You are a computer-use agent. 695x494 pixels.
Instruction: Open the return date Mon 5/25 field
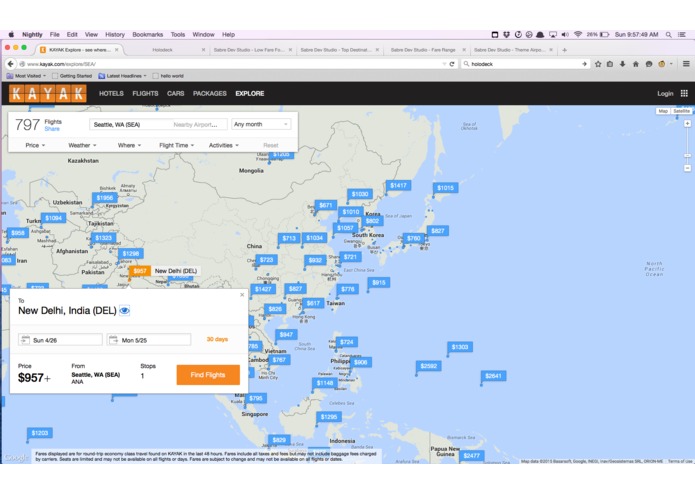[149, 340]
